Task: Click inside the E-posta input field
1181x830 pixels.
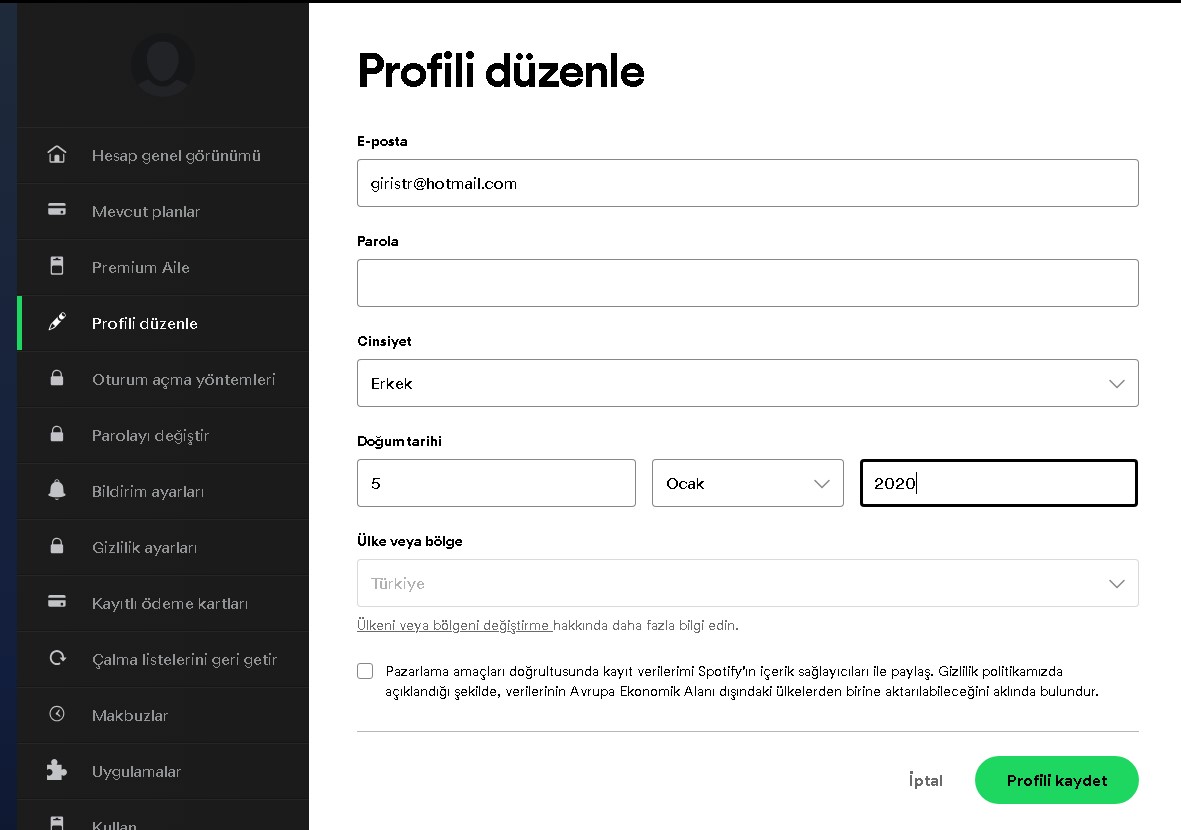Action: pos(747,183)
